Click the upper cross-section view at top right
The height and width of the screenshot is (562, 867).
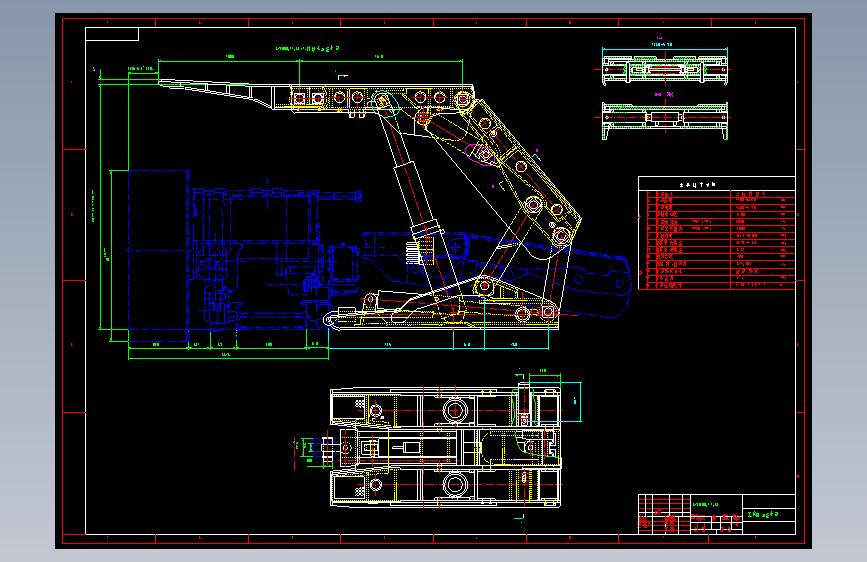click(x=665, y=69)
